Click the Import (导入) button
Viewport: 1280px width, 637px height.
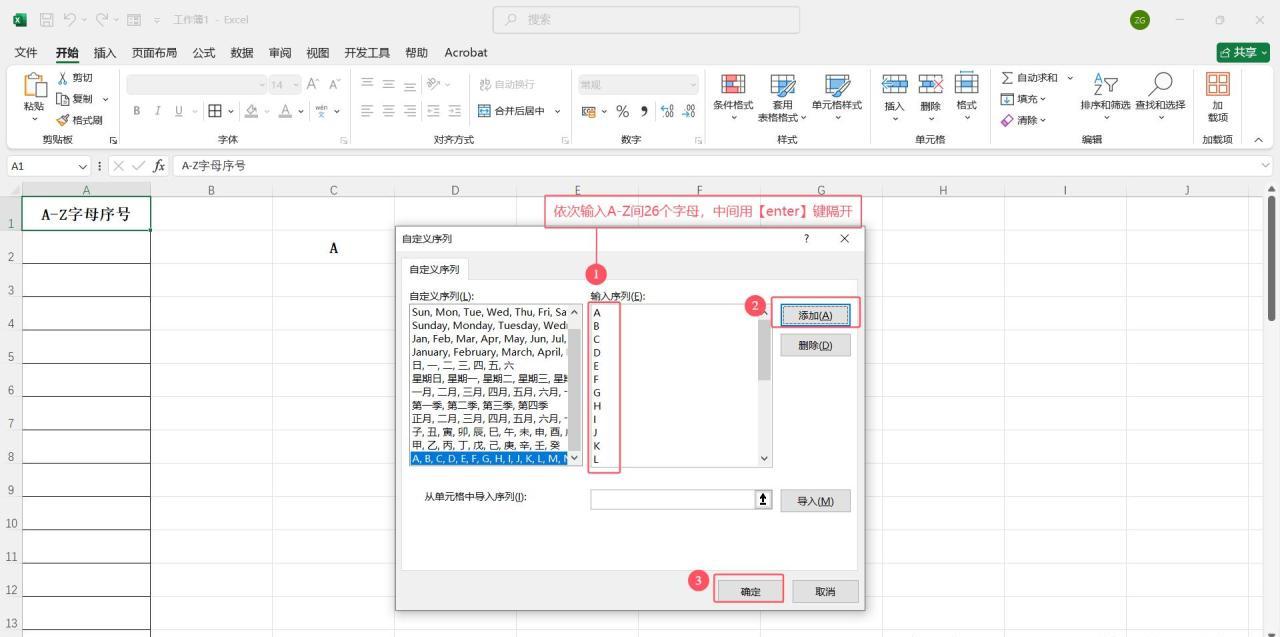click(815, 501)
